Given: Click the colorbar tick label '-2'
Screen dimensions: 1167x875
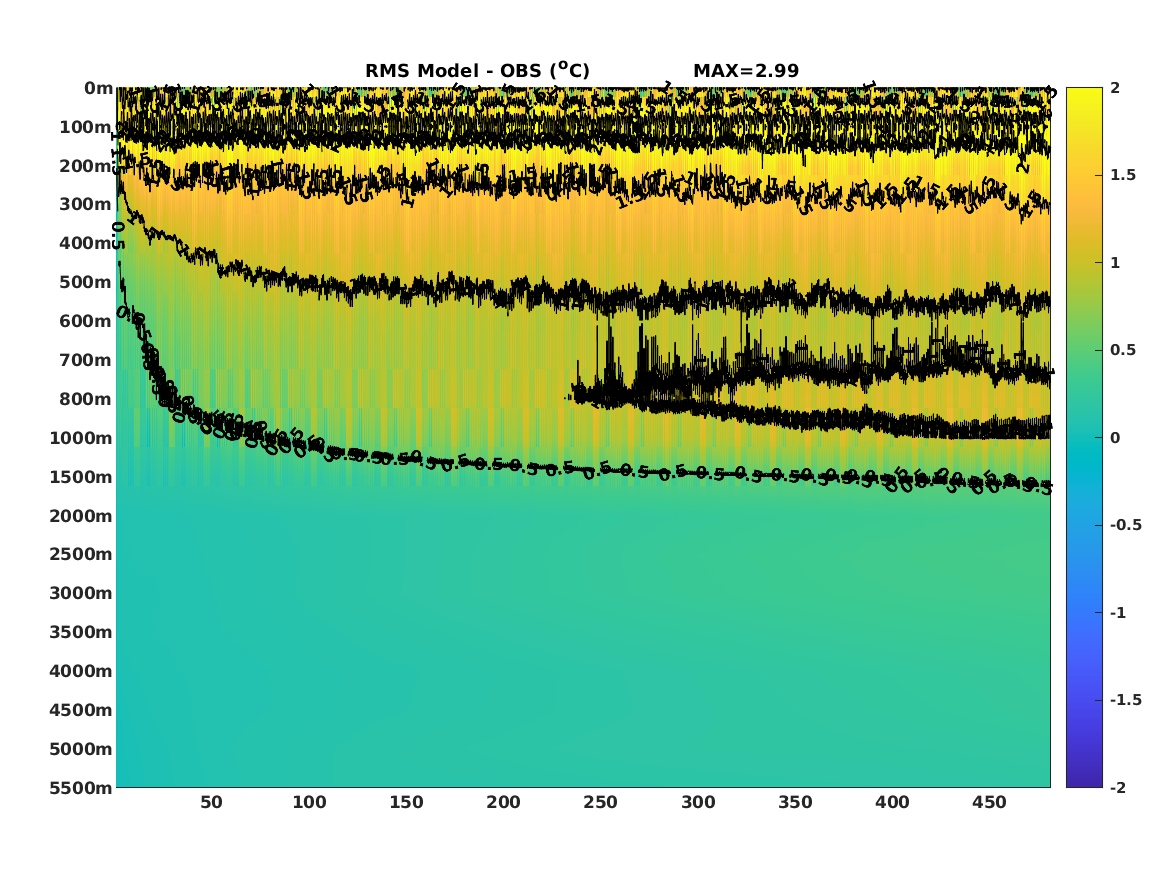Looking at the screenshot, I should click(1118, 787).
